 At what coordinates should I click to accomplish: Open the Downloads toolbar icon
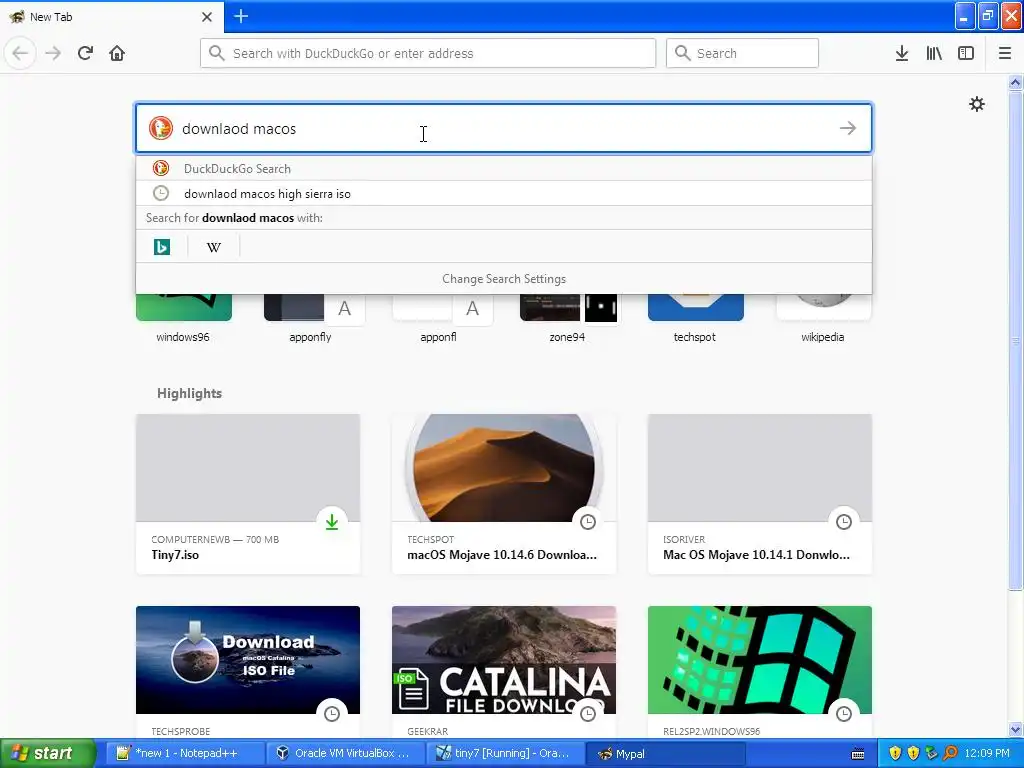[902, 53]
